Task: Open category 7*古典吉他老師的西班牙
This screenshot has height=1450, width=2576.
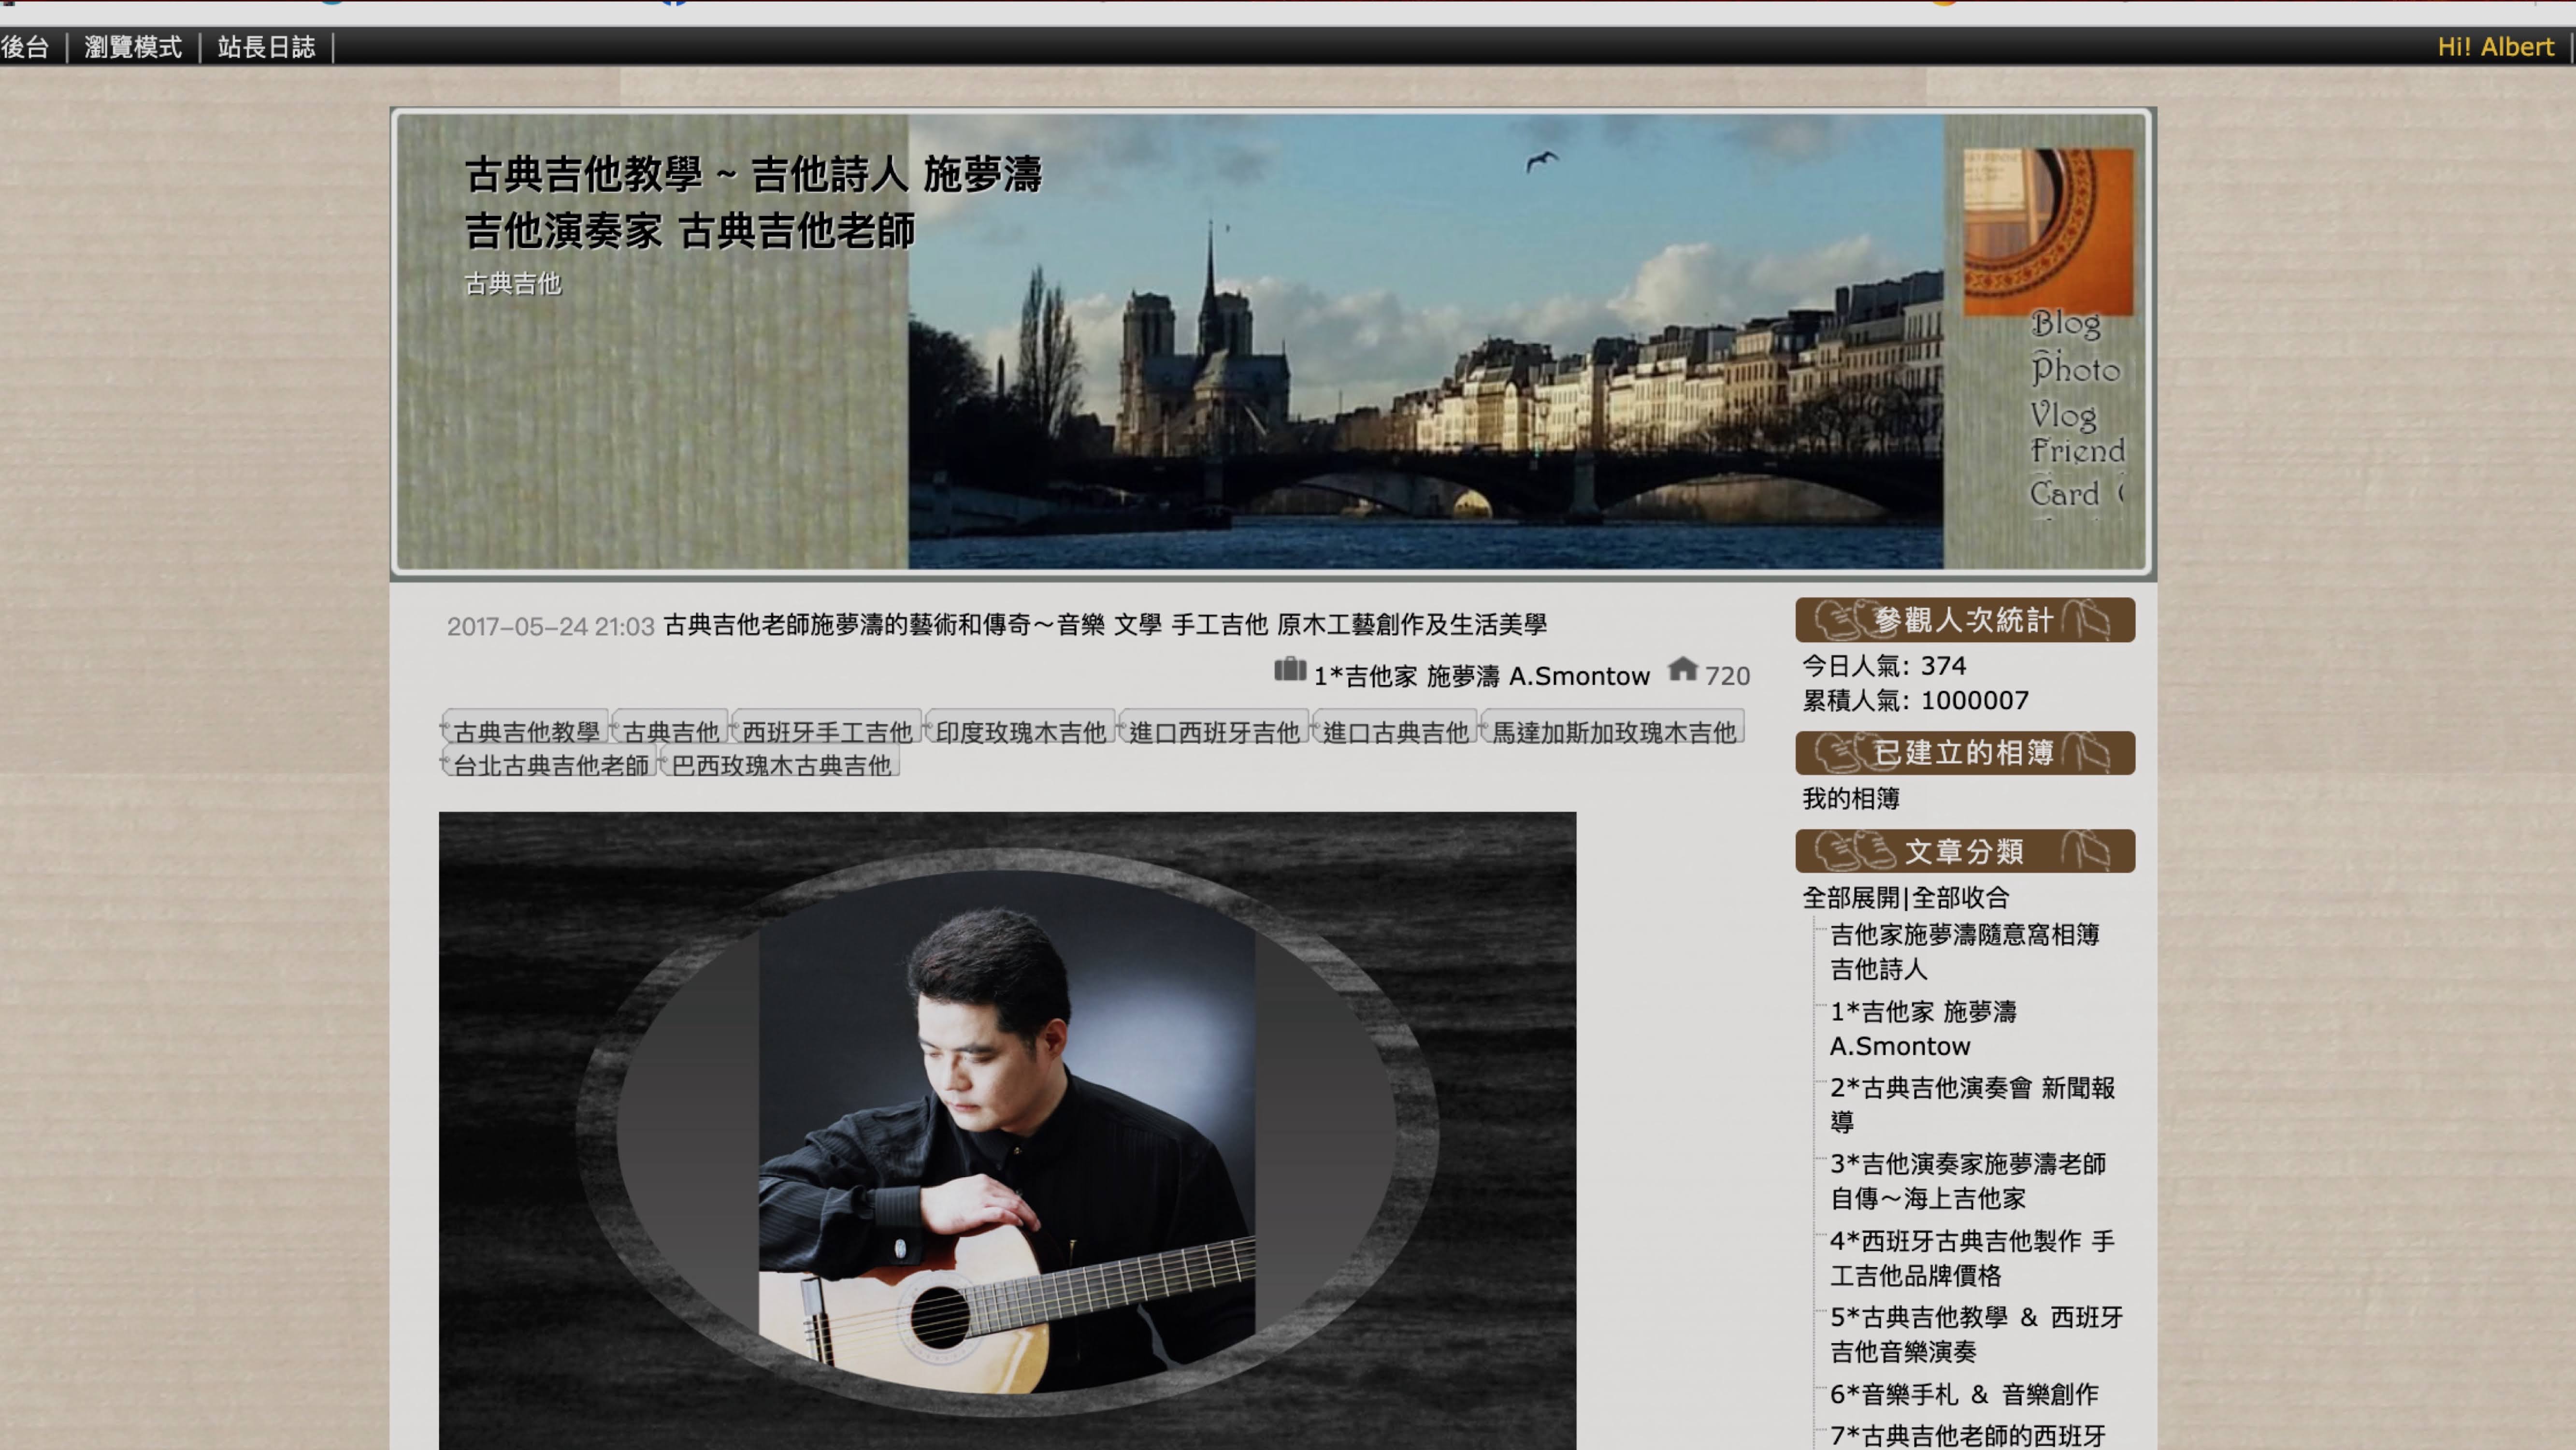Action: point(1968,1436)
